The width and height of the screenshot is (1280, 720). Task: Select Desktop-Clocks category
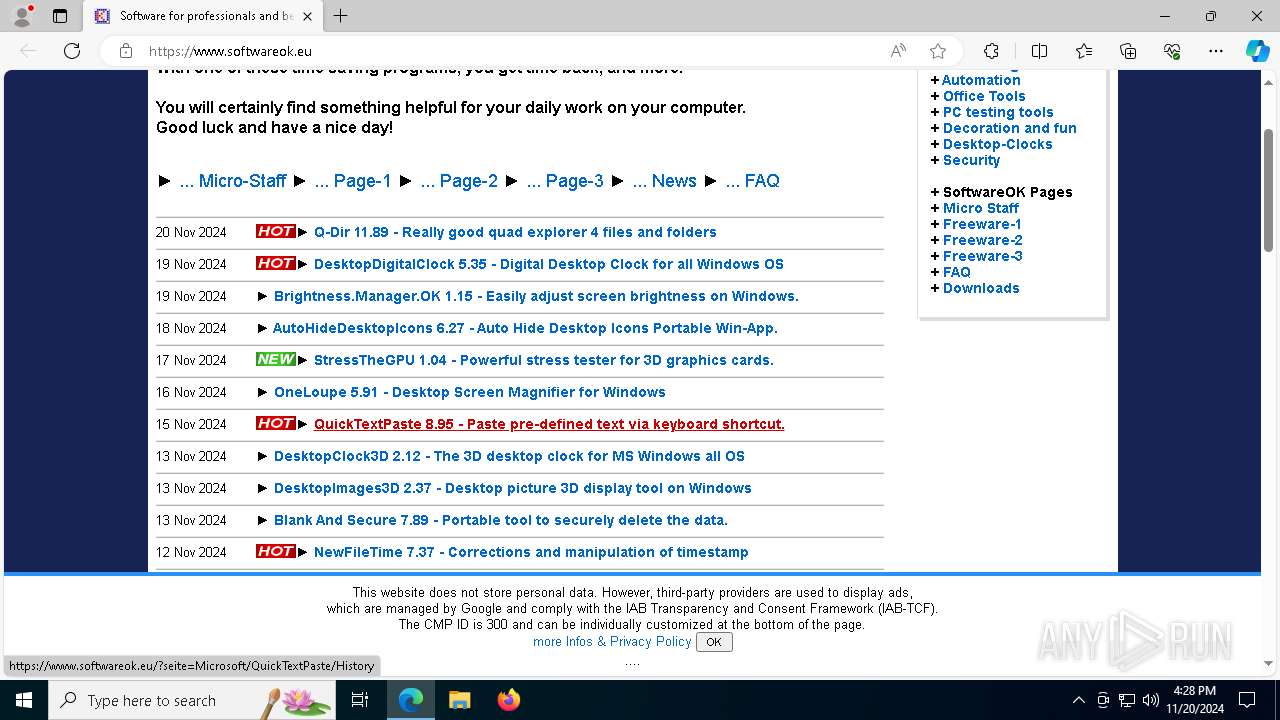pos(998,144)
